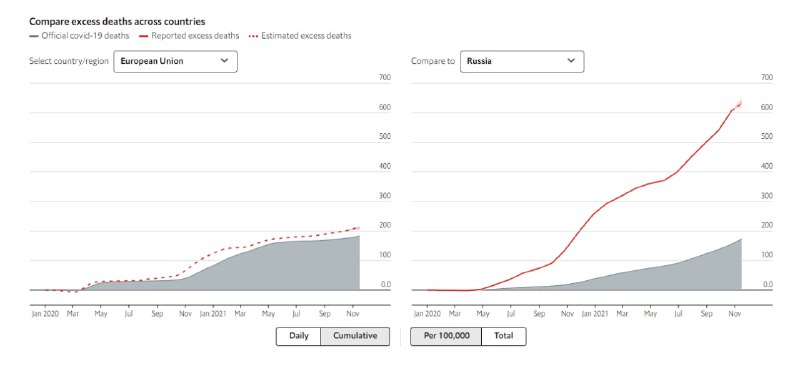Click chevron arrow in European Union selector
The image size is (800, 367).
pyautogui.click(x=224, y=61)
